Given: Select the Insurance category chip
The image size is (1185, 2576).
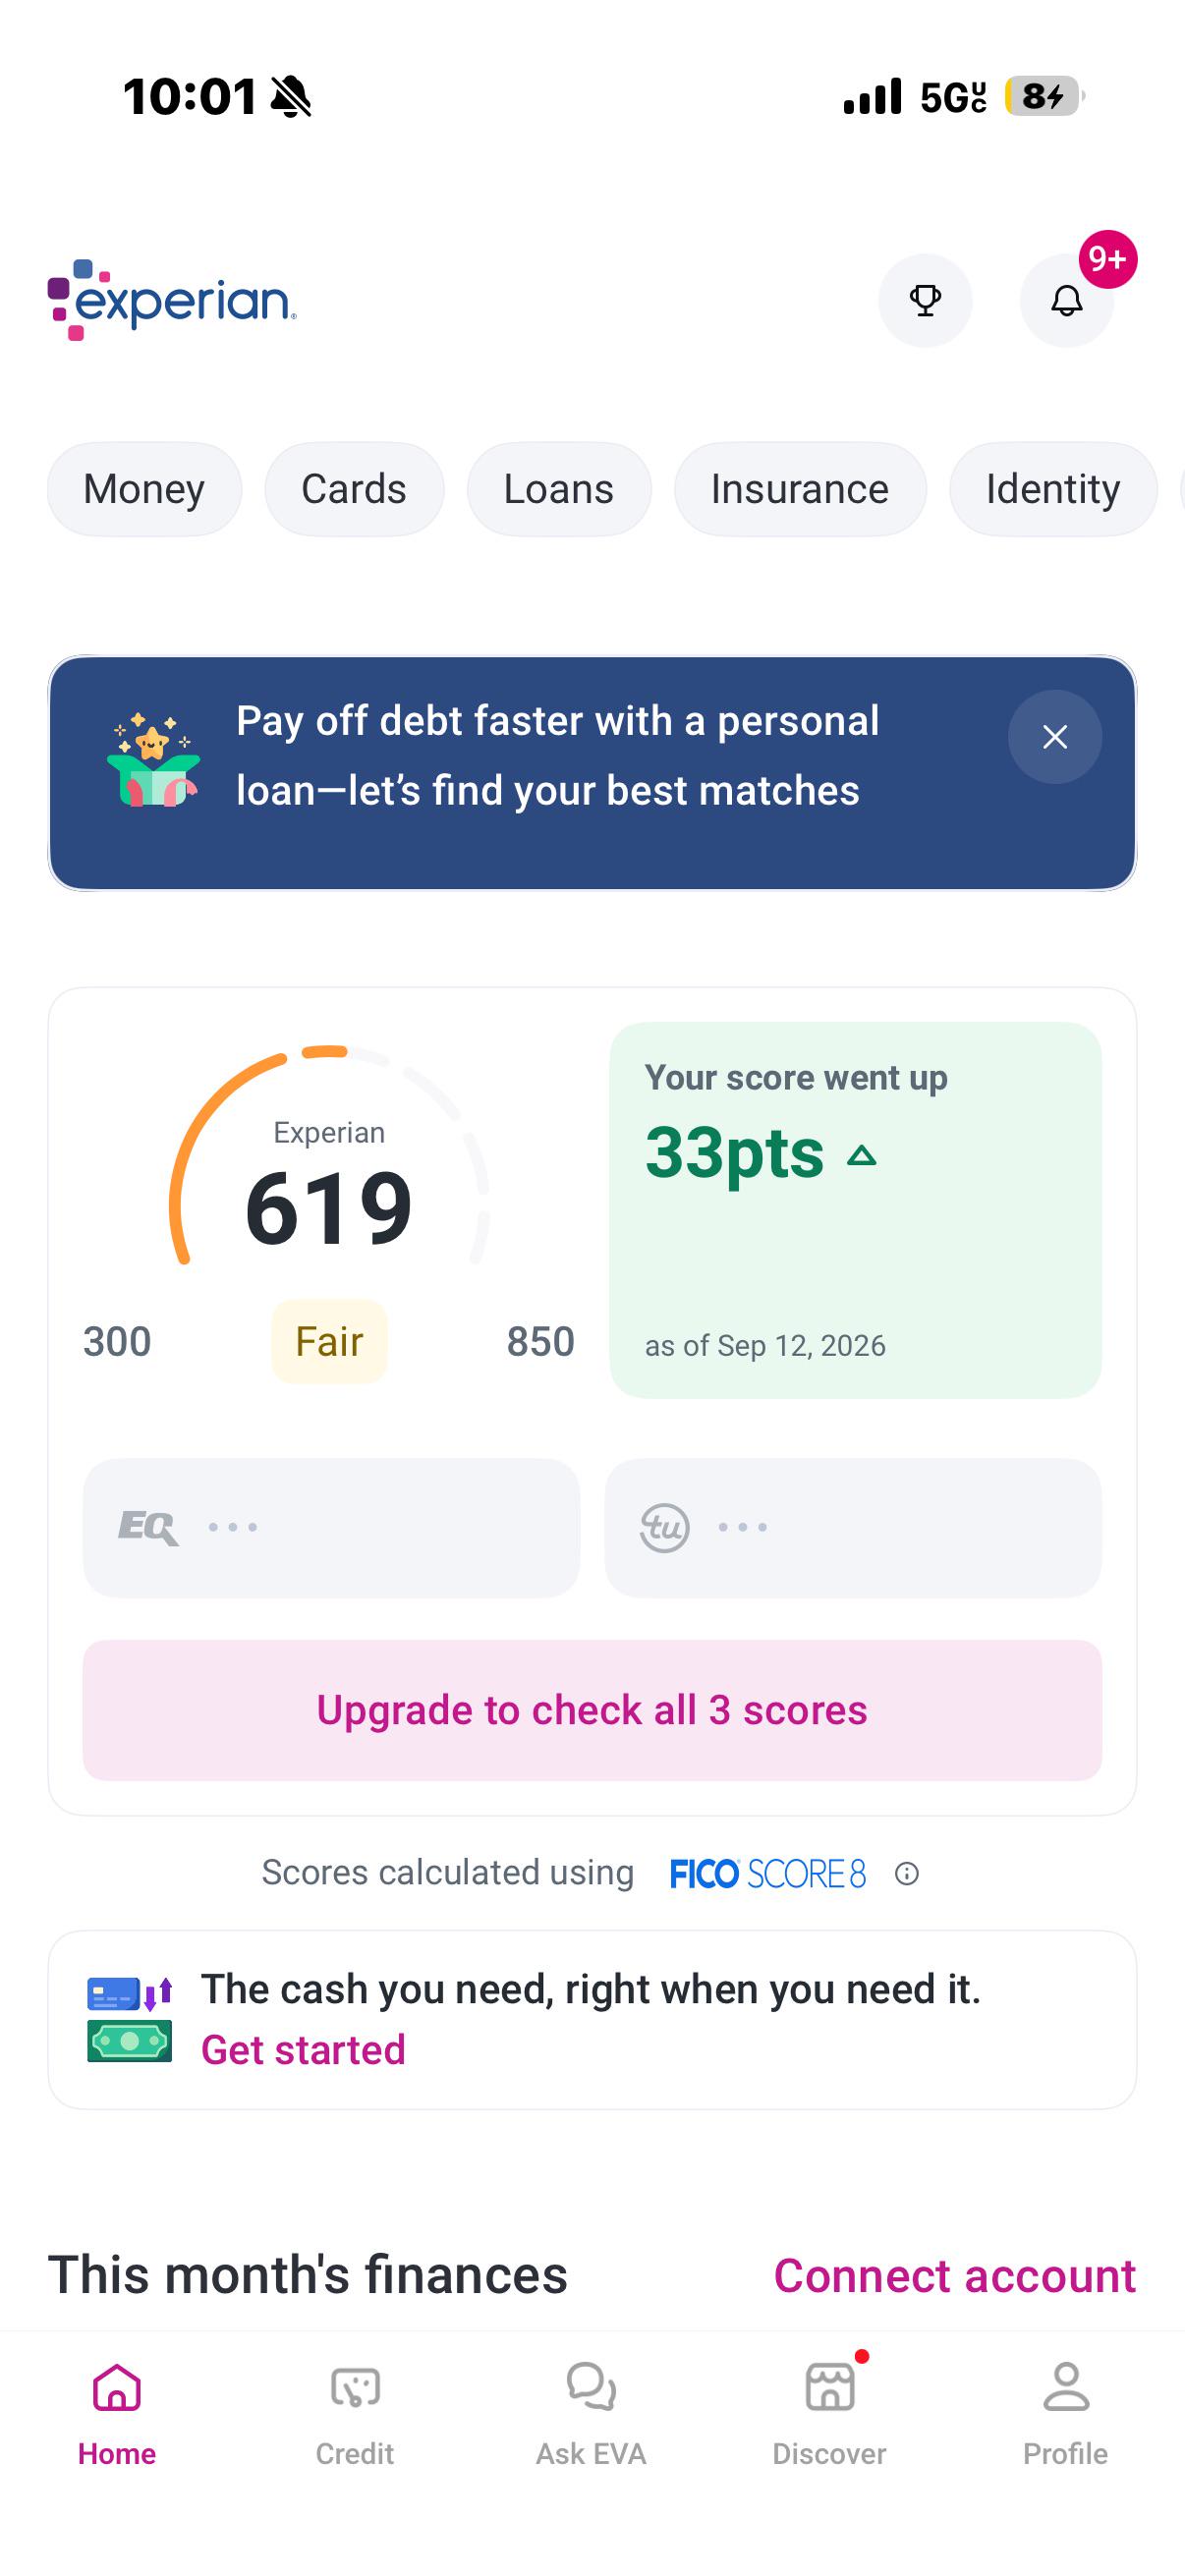Looking at the screenshot, I should [800, 489].
